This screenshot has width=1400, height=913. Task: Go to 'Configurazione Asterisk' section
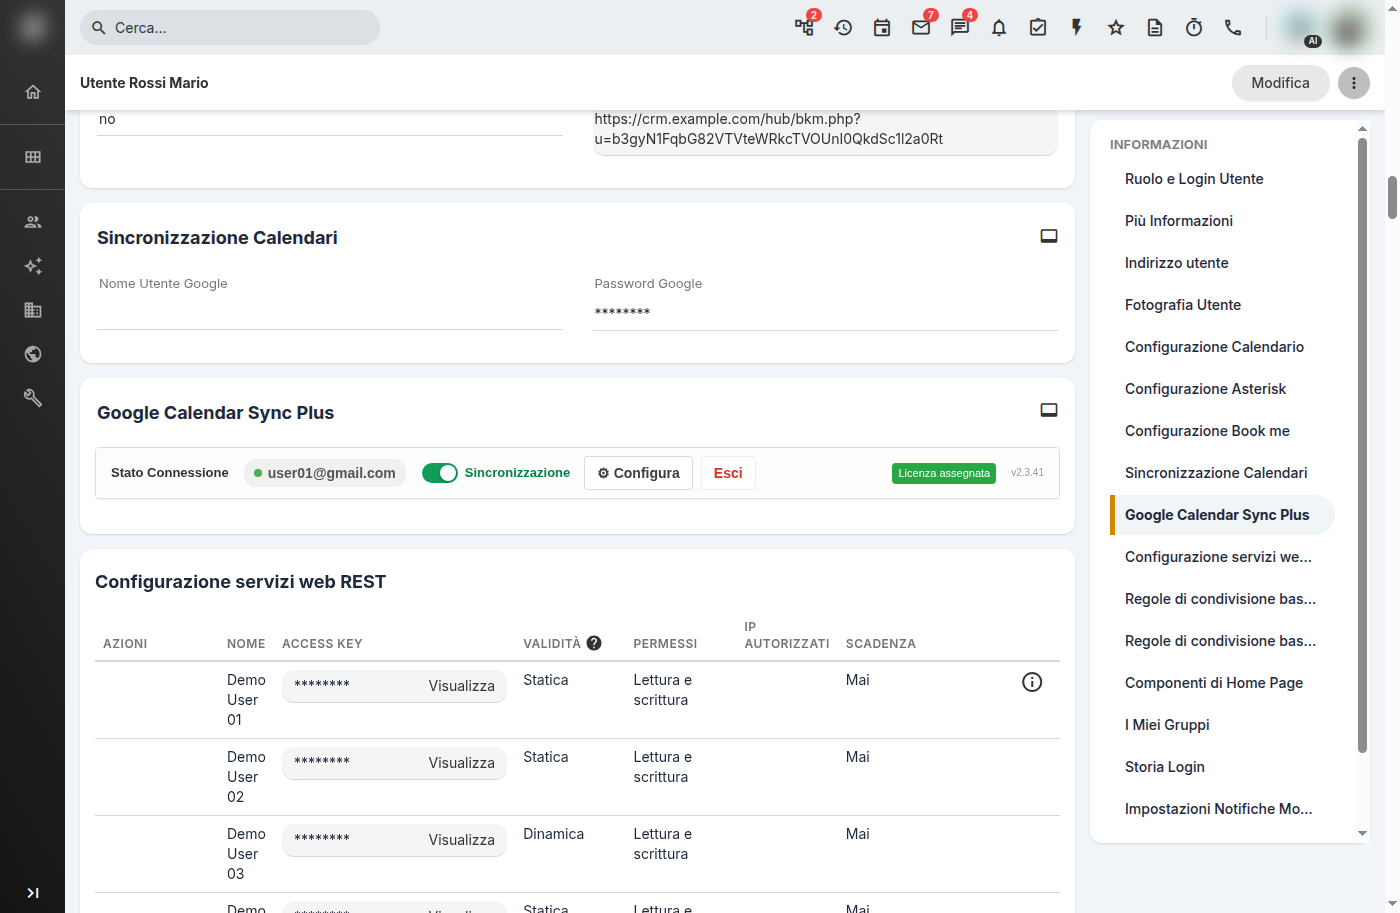(x=1205, y=389)
